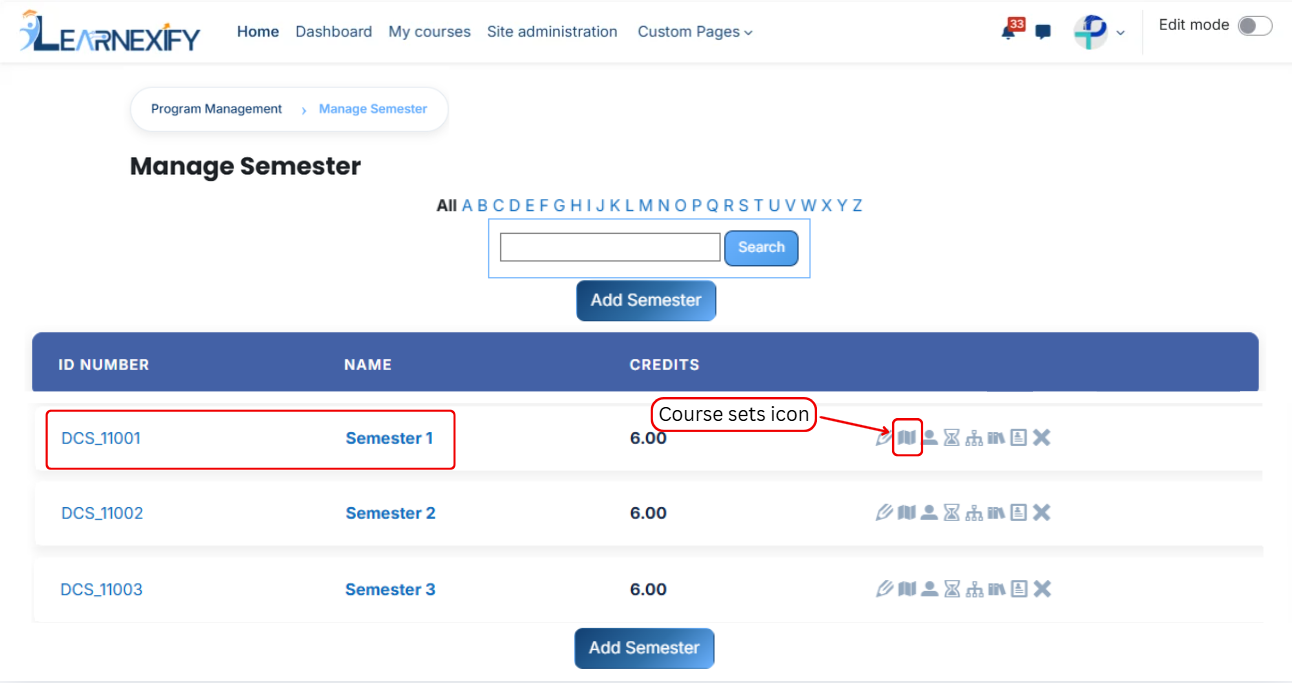This screenshot has height=683, width=1292.
Task: Filter semesters by letter S
Action: pos(743,205)
